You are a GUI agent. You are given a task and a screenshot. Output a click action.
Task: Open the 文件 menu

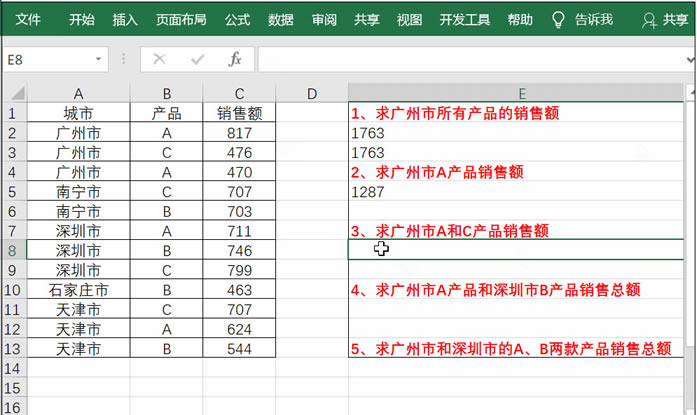click(x=28, y=19)
